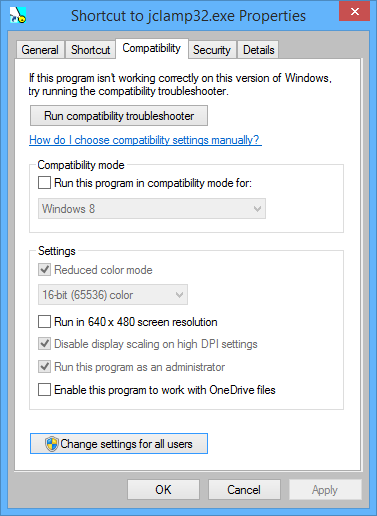Toggle Disable display scaling on high DPI

click(44, 344)
